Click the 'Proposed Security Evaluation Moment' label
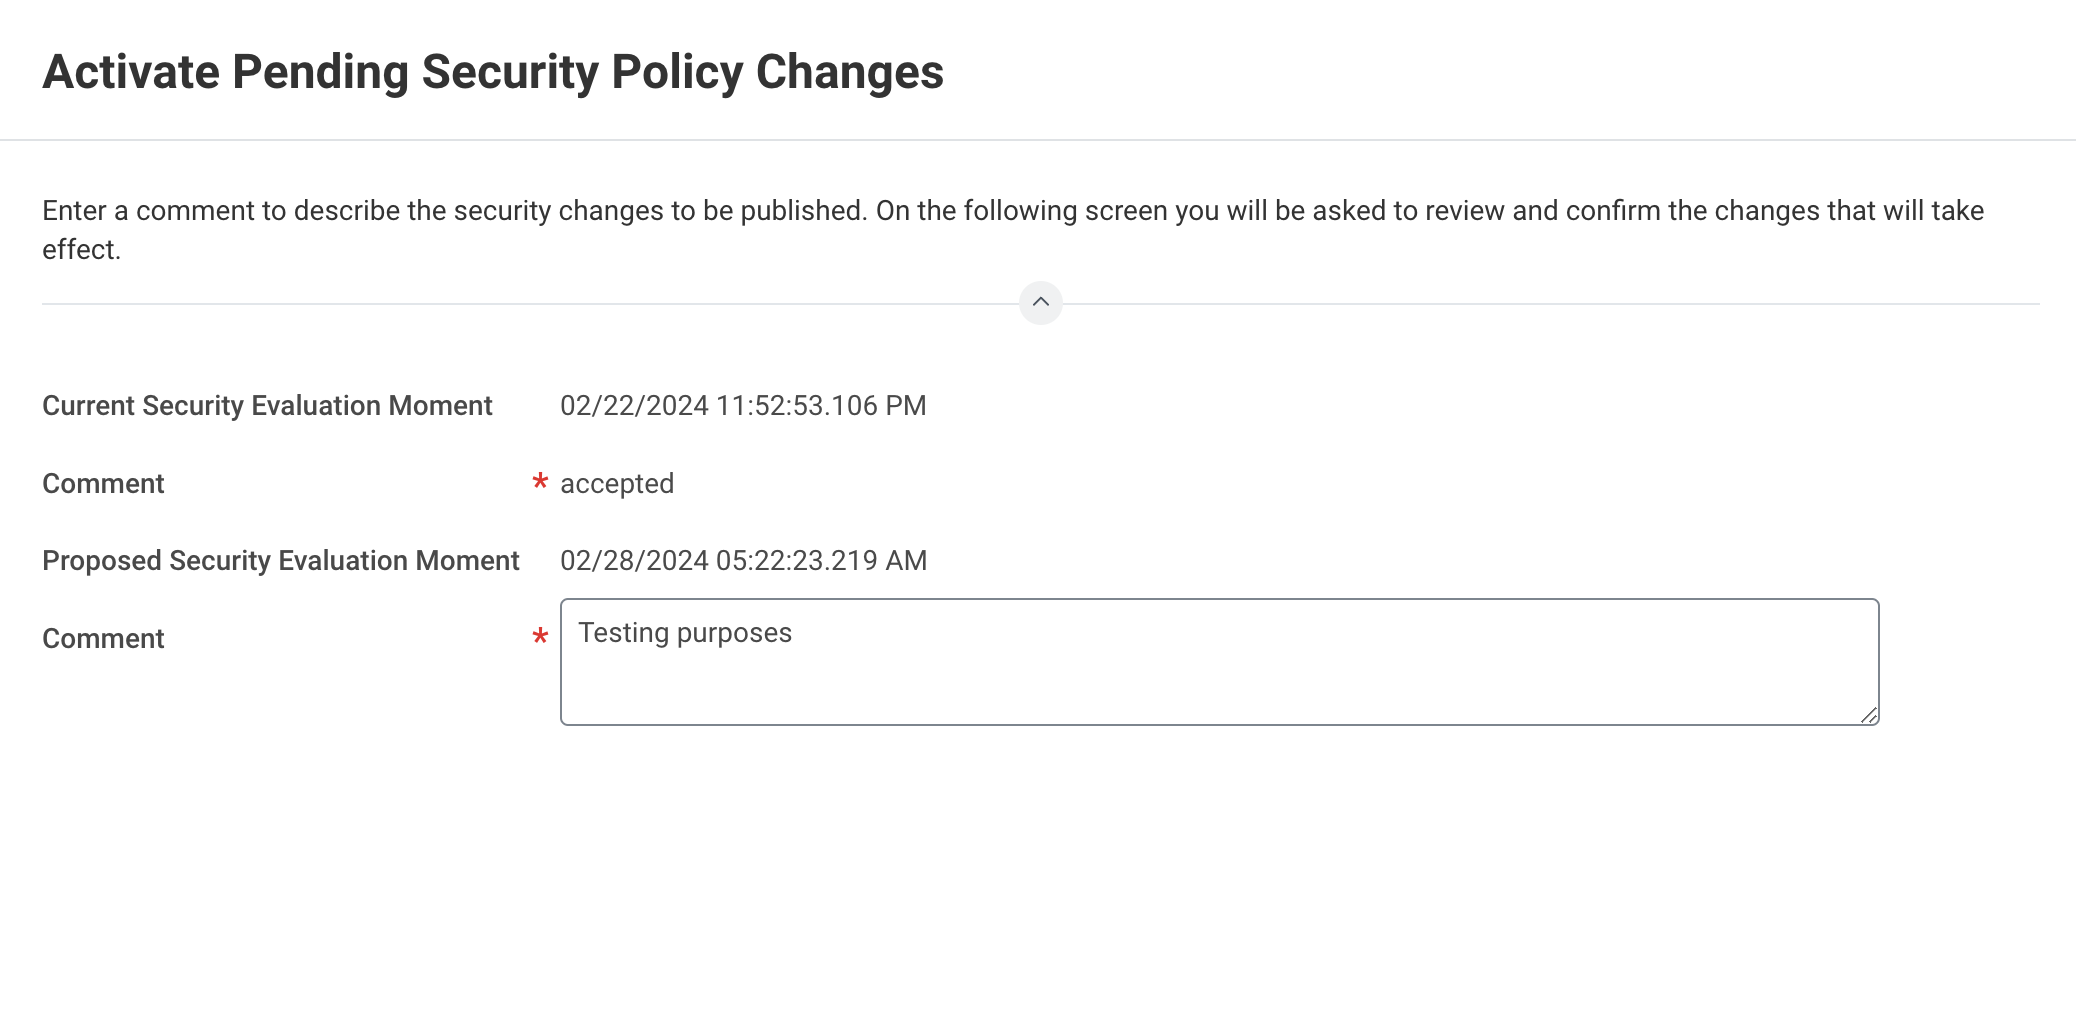This screenshot has height=1012, width=2076. coord(281,561)
